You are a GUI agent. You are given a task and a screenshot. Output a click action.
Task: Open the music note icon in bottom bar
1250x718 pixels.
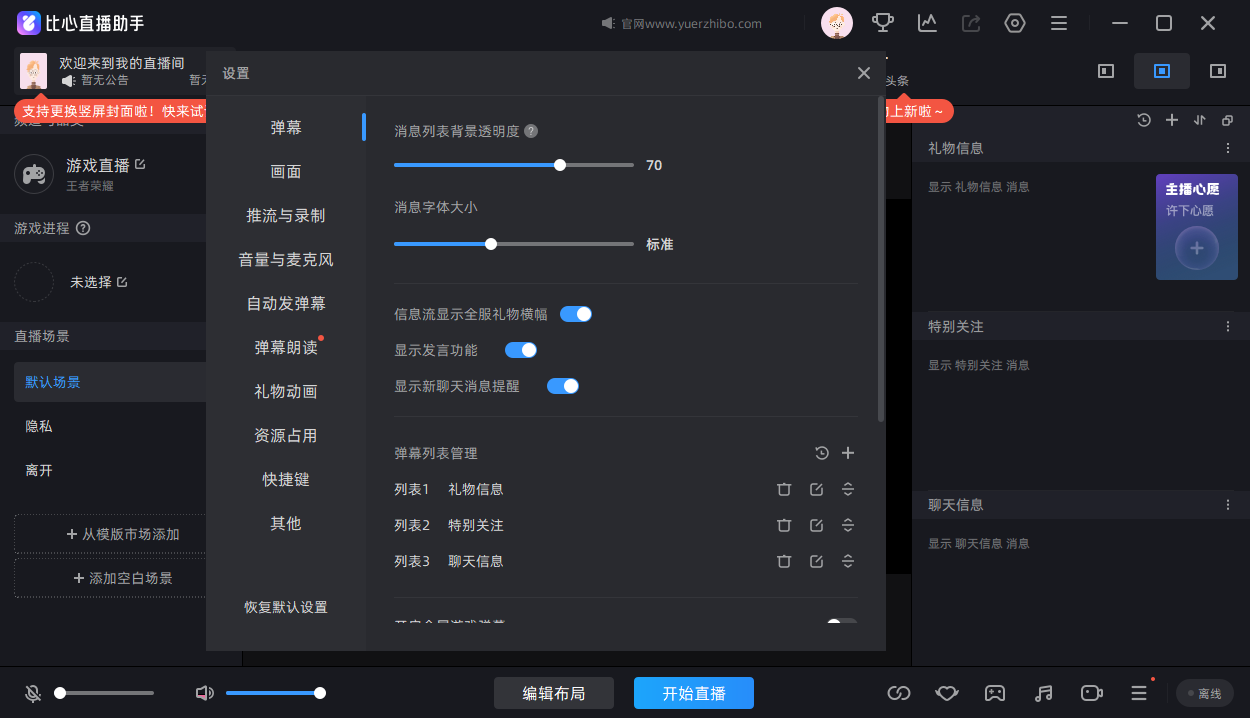coord(1044,693)
